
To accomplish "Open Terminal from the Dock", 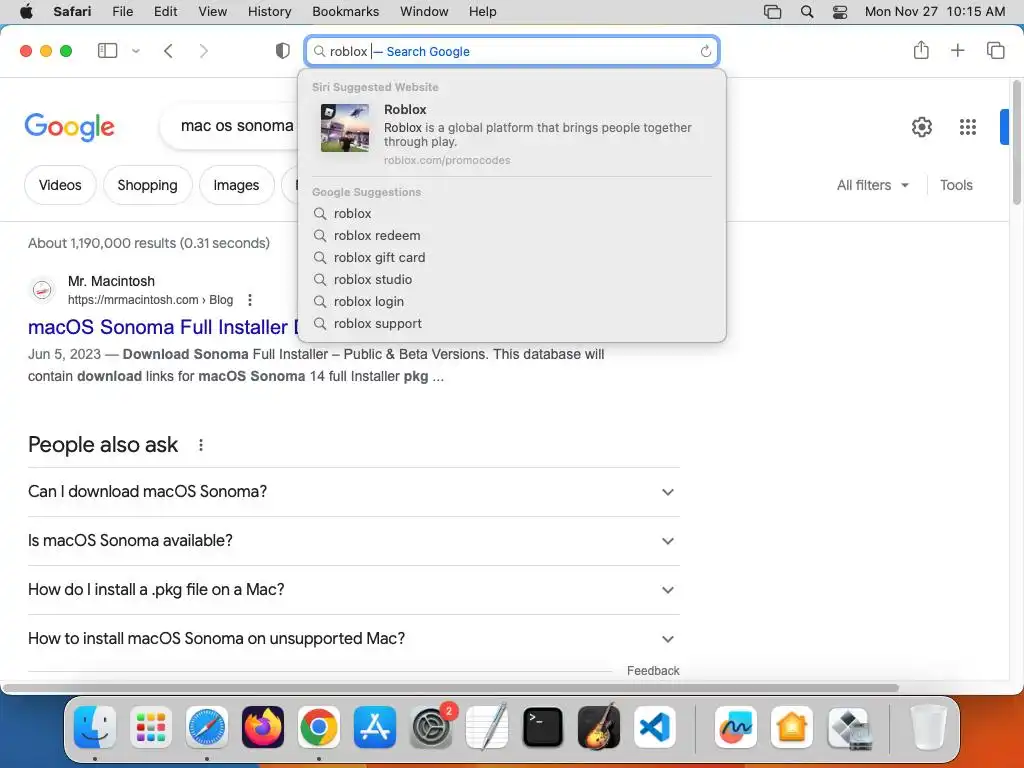I will pos(543,727).
